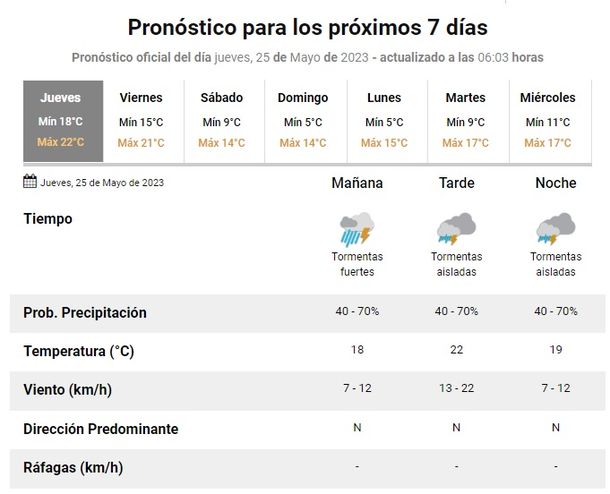
Task: Click the Mañana strong storm icon
Action: 357,229
